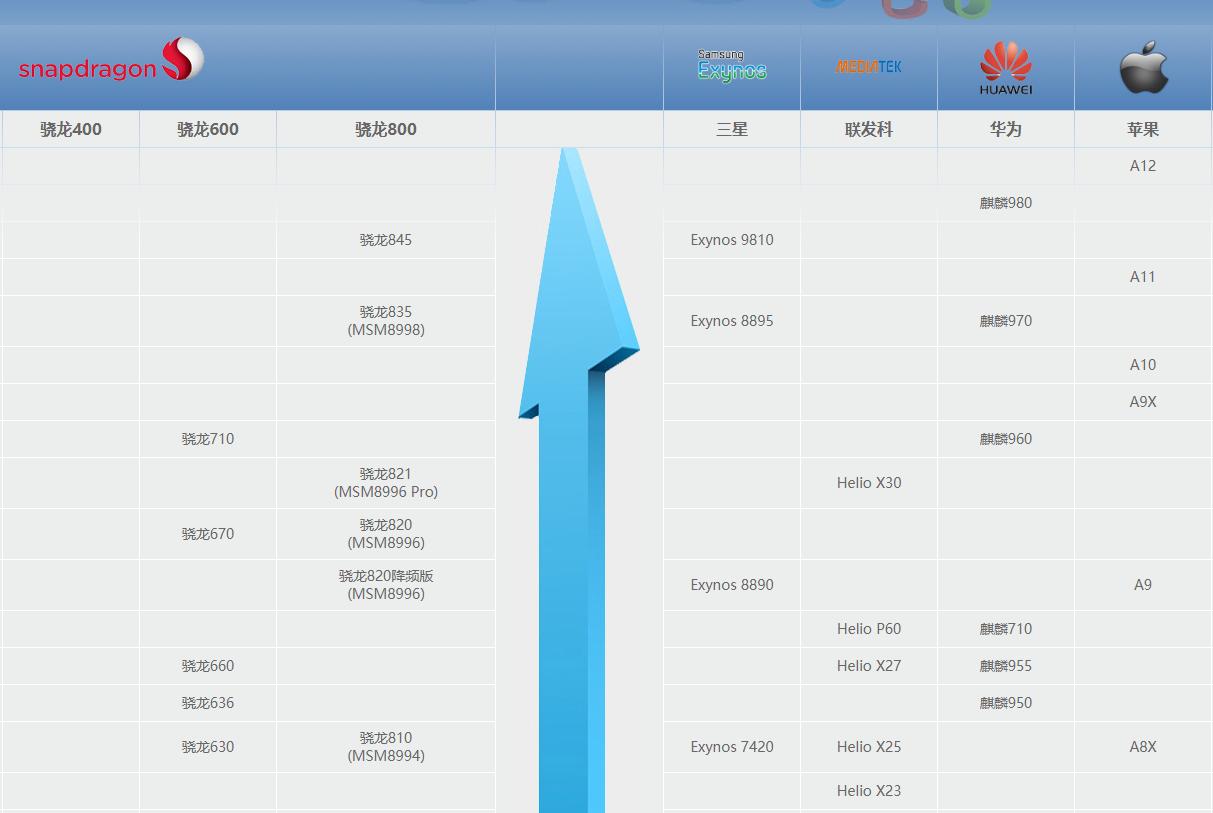Select the 骁龙400 column header
The image size is (1213, 813).
click(x=69, y=128)
